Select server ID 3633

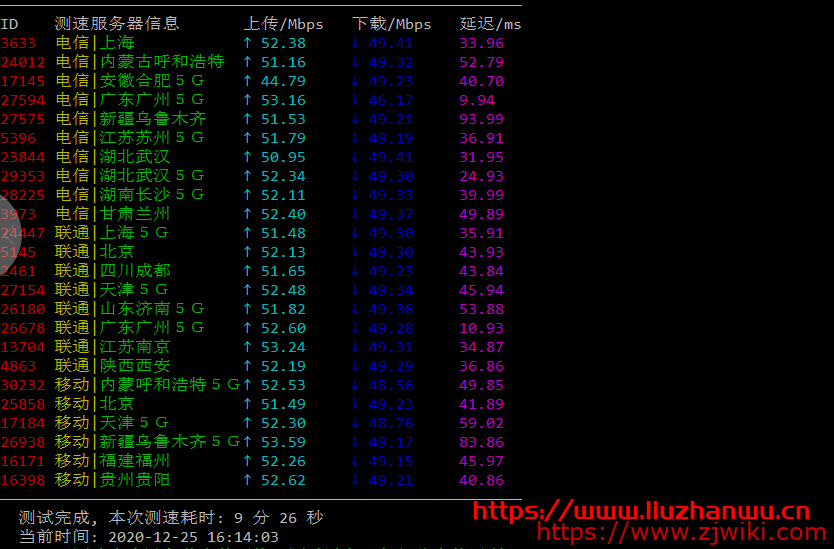coord(18,43)
